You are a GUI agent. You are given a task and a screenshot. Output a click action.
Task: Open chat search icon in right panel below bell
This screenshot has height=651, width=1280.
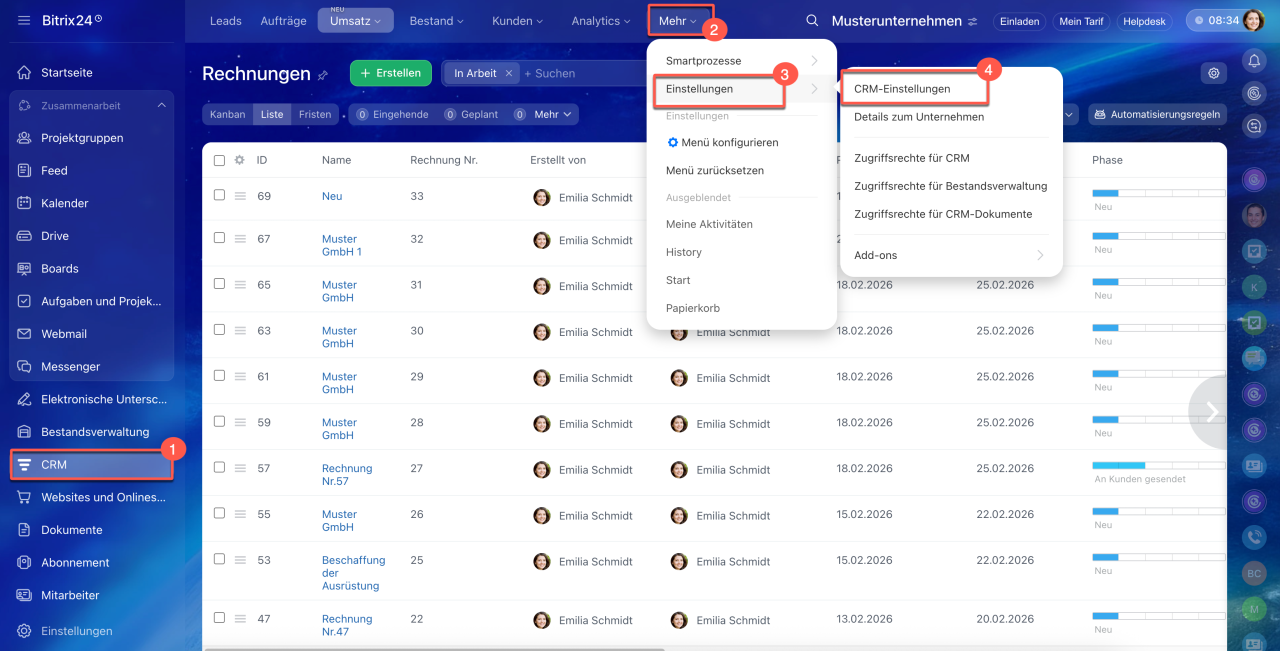pyautogui.click(x=1254, y=125)
